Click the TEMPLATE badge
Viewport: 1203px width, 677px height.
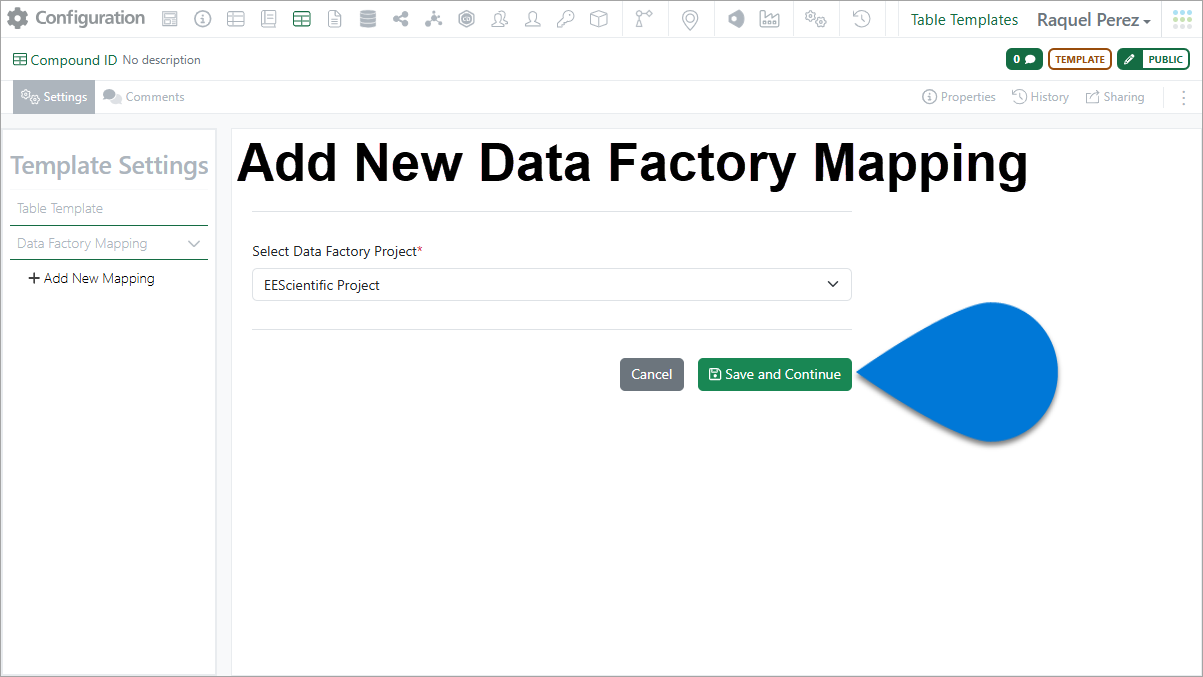[x=1080, y=59]
